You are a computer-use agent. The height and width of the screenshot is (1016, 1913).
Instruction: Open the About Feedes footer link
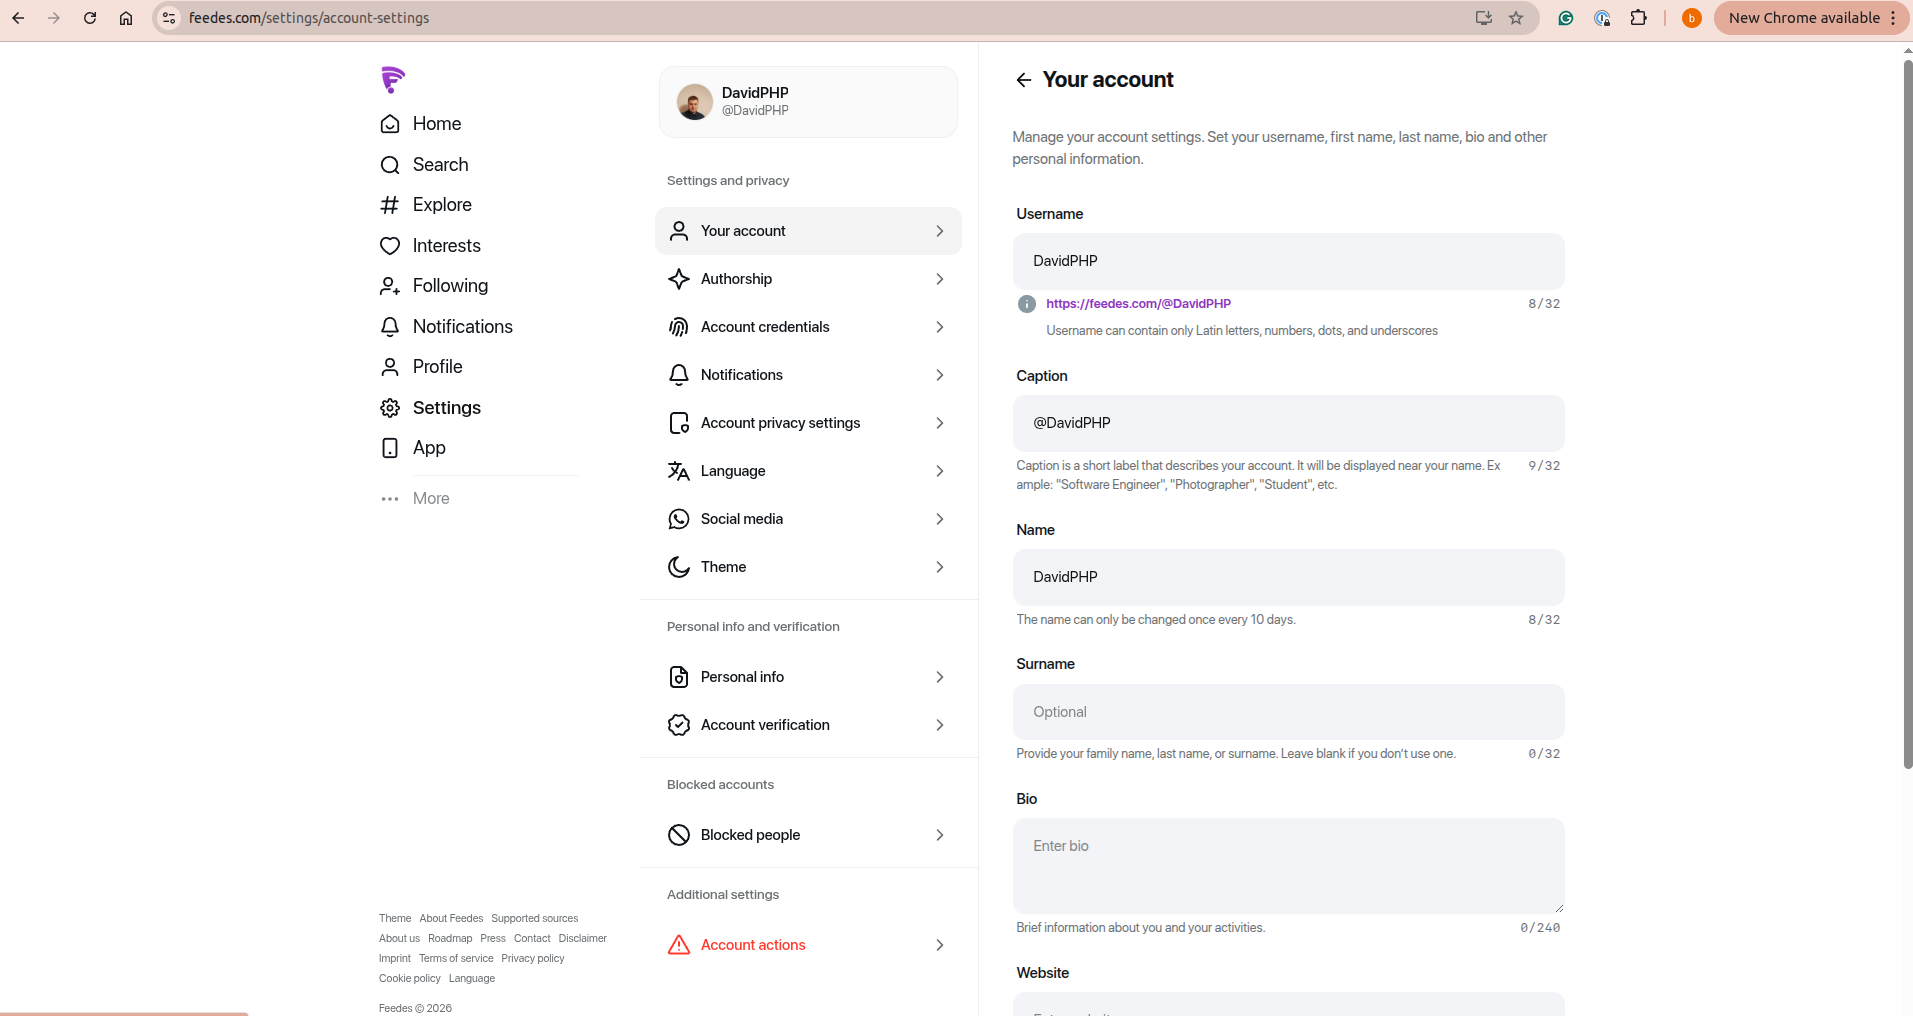coord(451,918)
